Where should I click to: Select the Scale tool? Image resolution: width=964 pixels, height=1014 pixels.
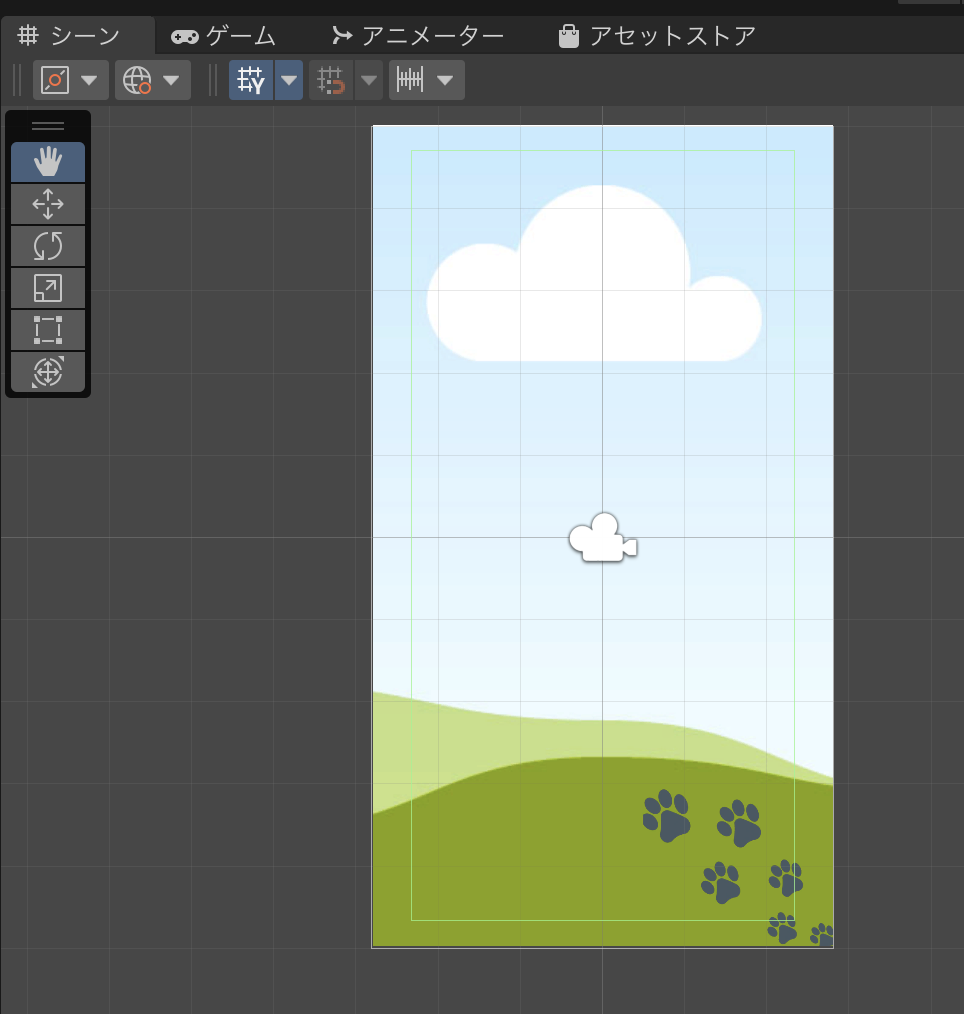(48, 288)
